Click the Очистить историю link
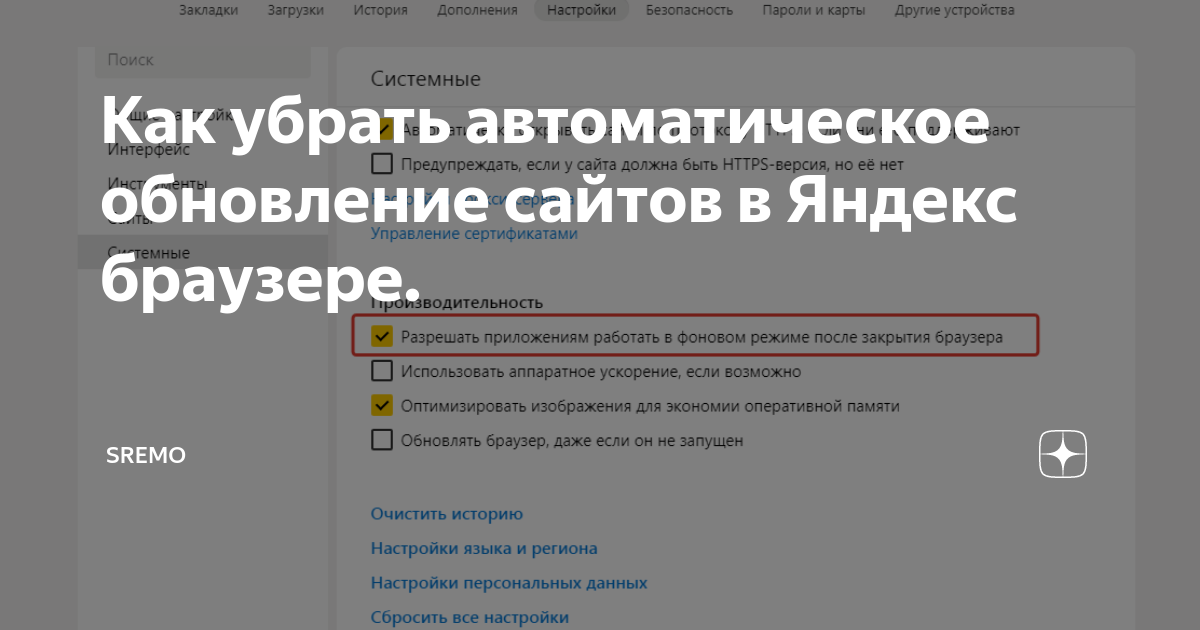This screenshot has height=630, width=1200. coord(446,514)
